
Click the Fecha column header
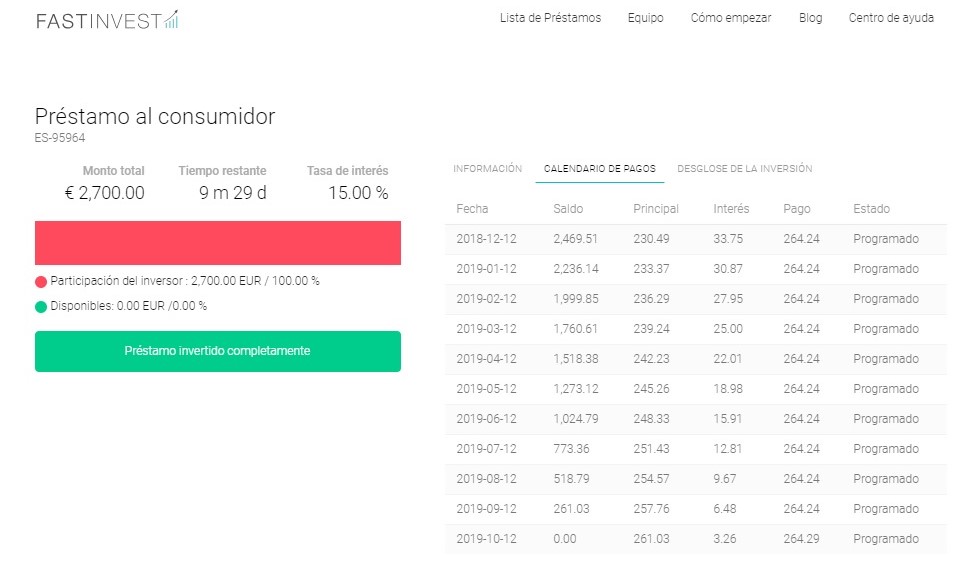point(472,209)
